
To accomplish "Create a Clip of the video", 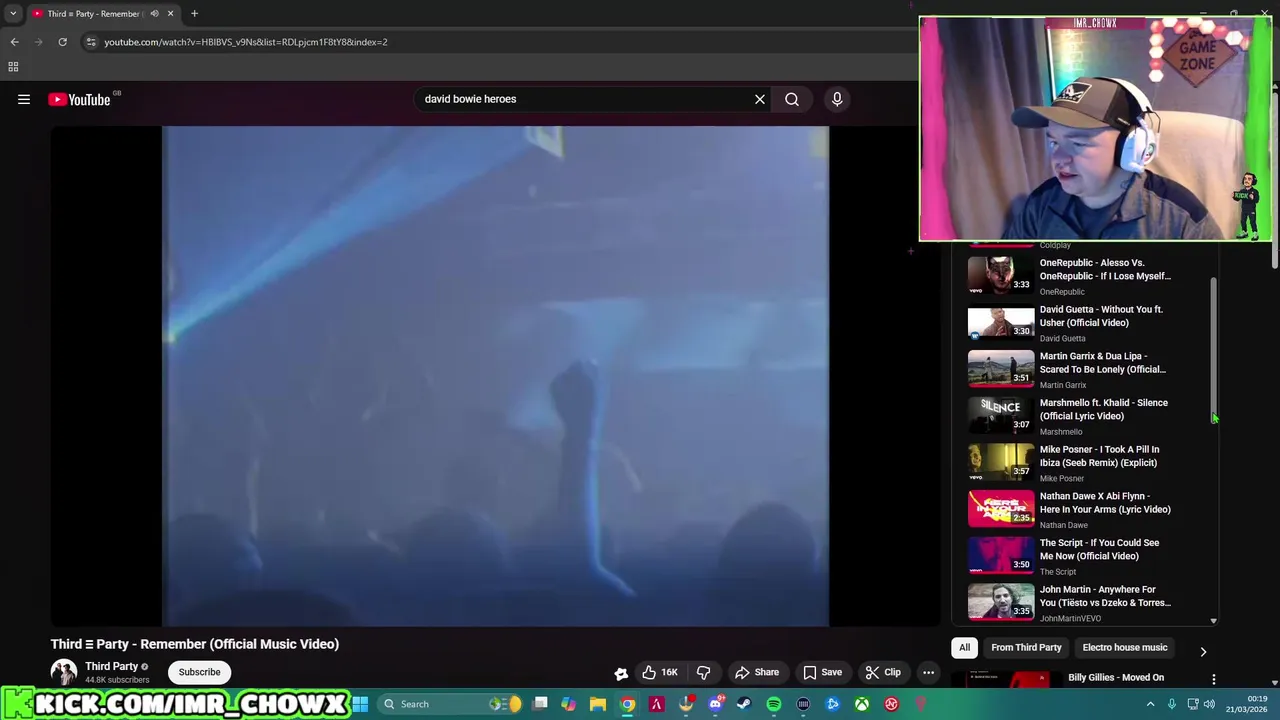I will pyautogui.click(x=883, y=672).
